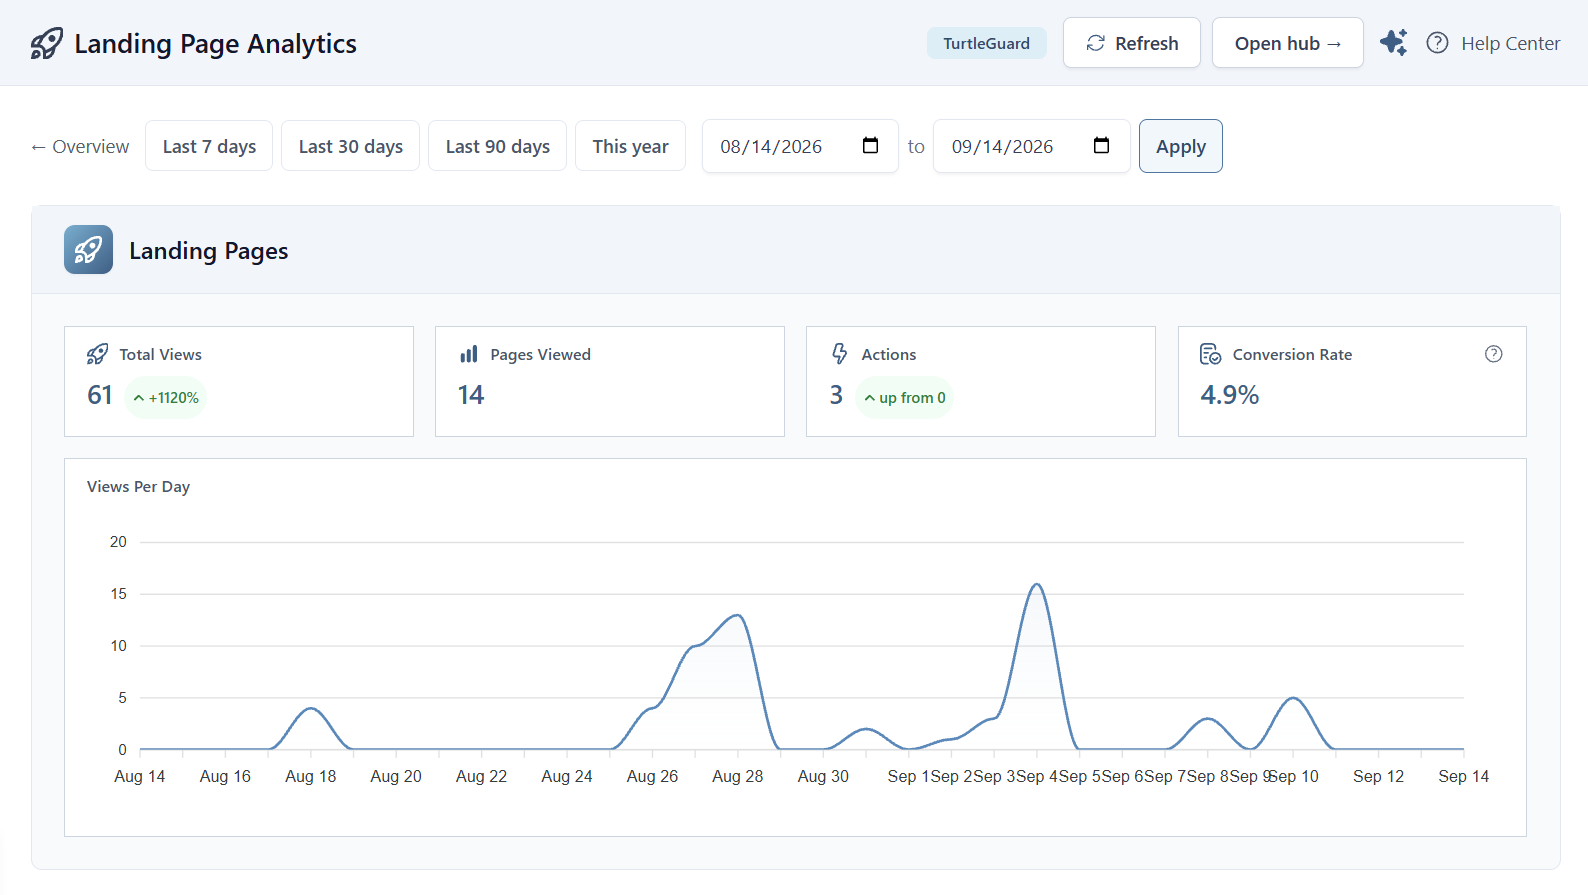1588x895 pixels.
Task: Click the Aug 14 axis label
Action: (x=140, y=776)
